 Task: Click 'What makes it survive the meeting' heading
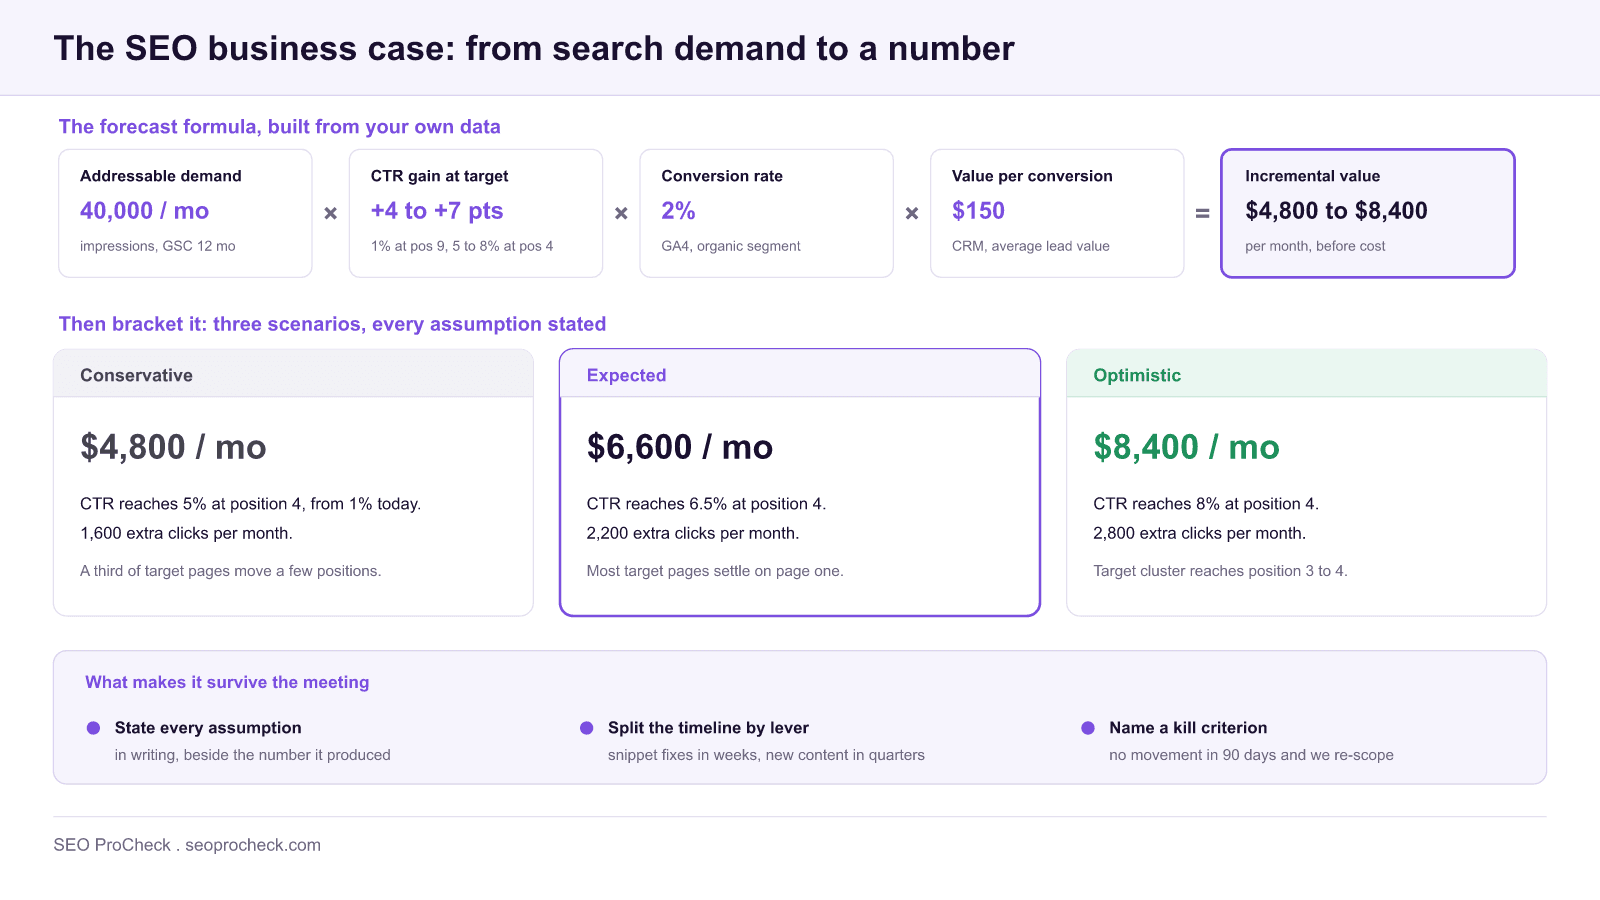[227, 682]
